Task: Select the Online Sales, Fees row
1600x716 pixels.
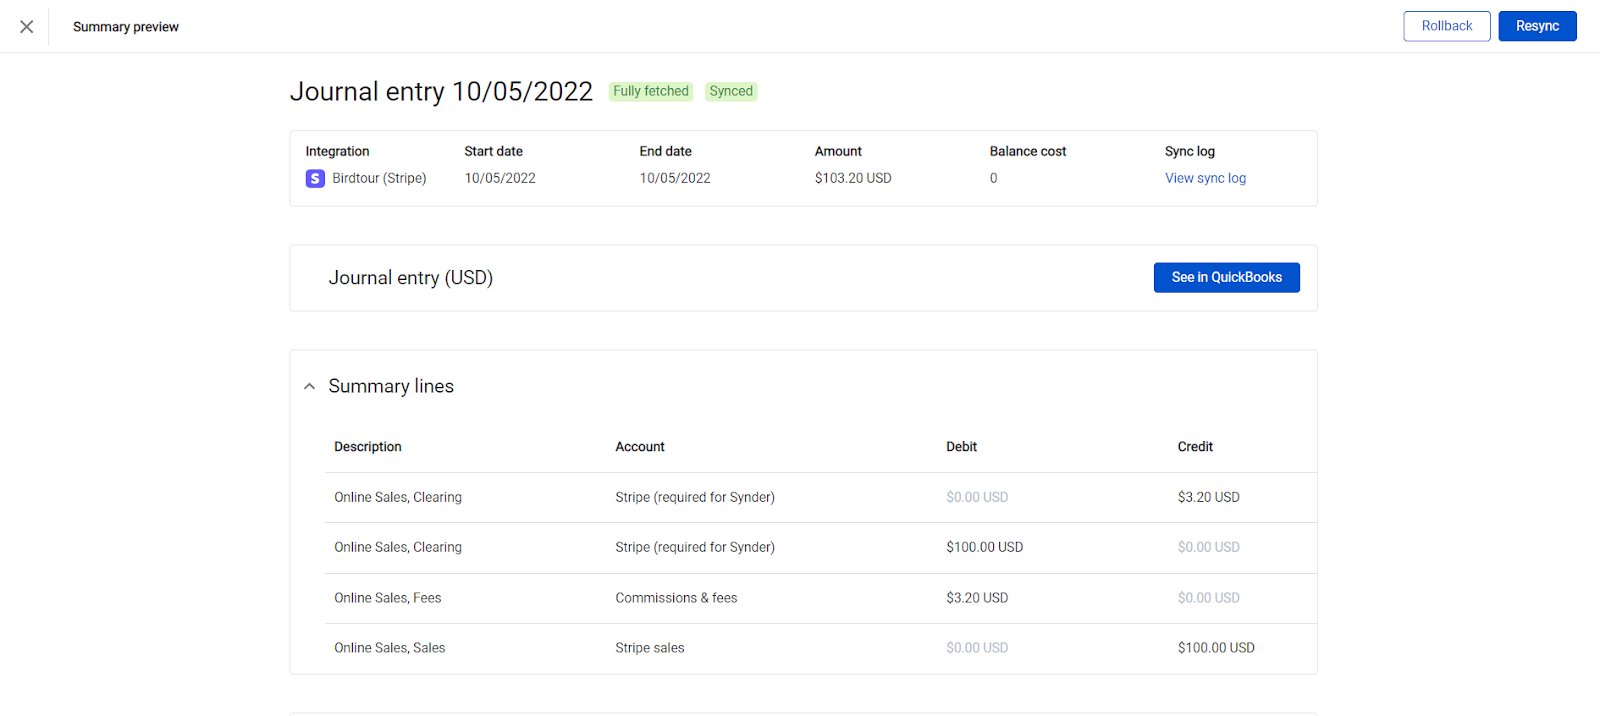Action: pos(821,598)
